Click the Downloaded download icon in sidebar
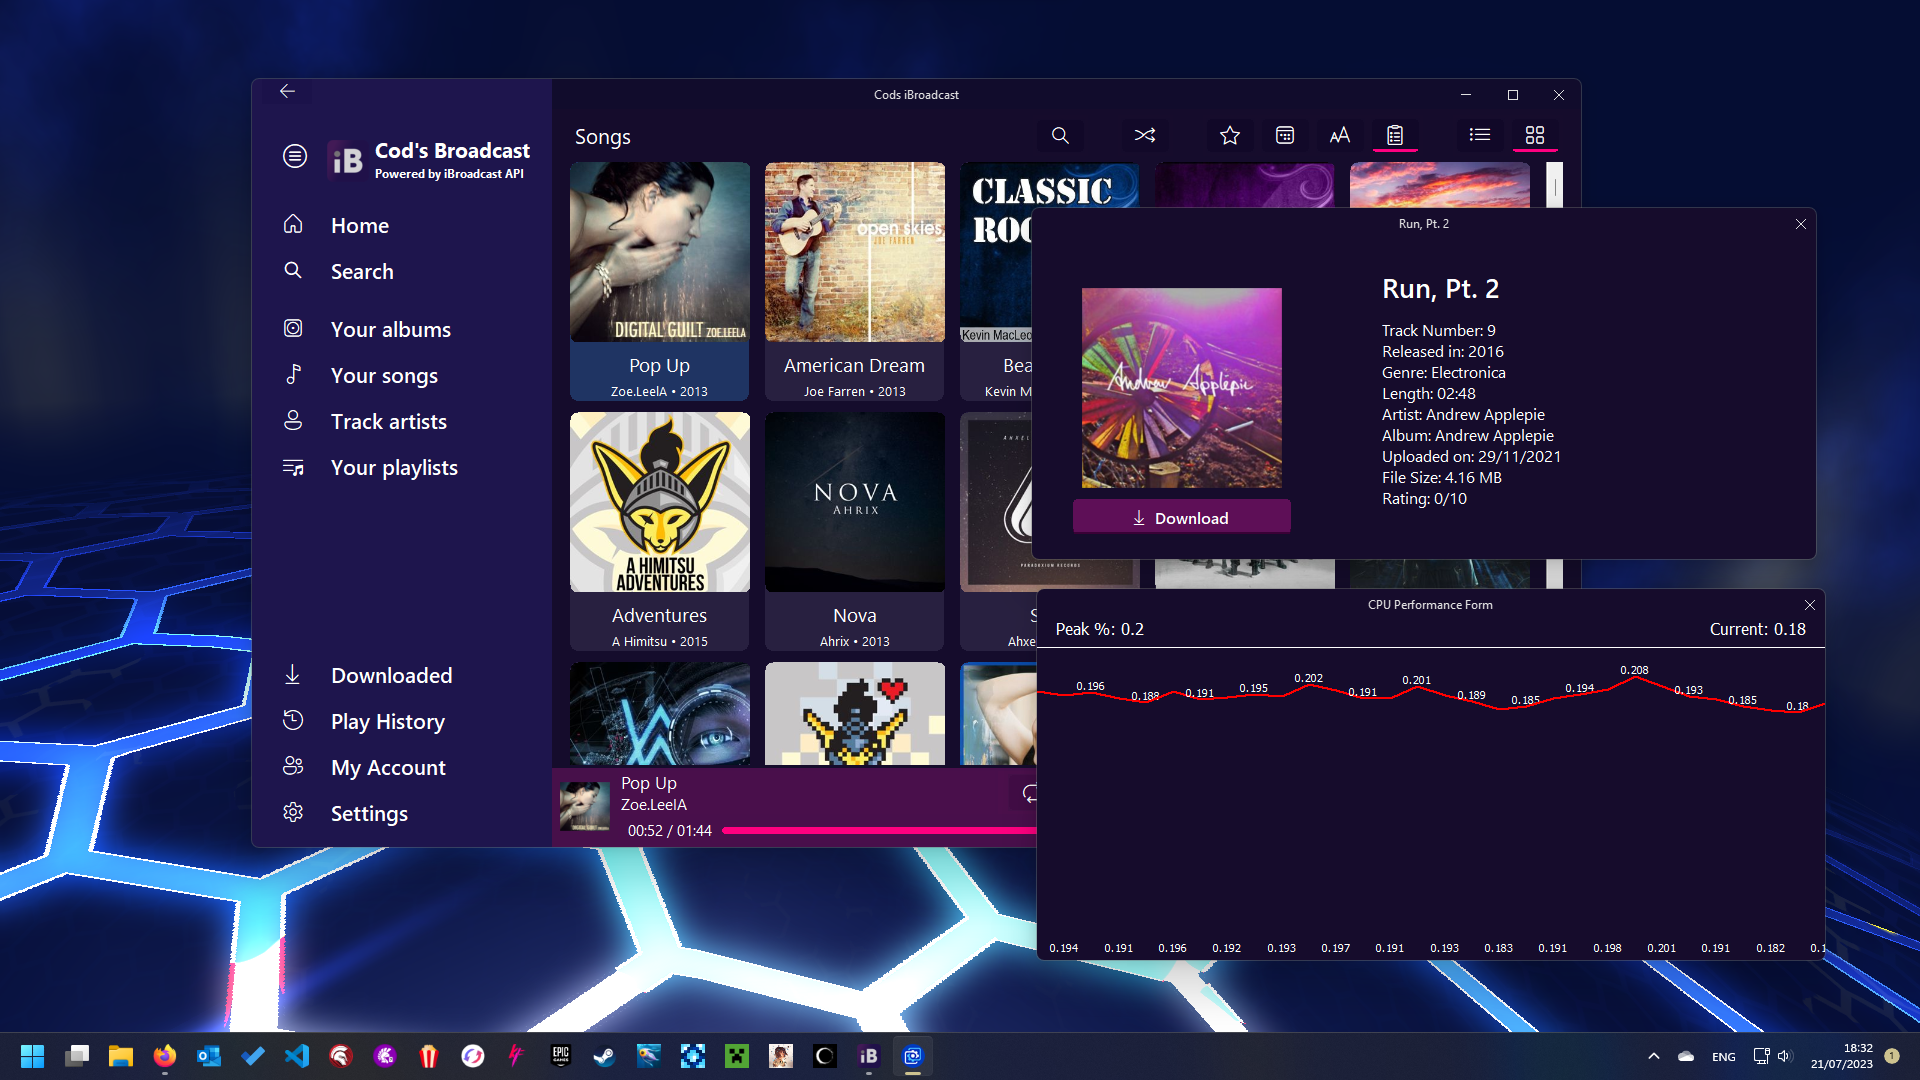 click(293, 675)
